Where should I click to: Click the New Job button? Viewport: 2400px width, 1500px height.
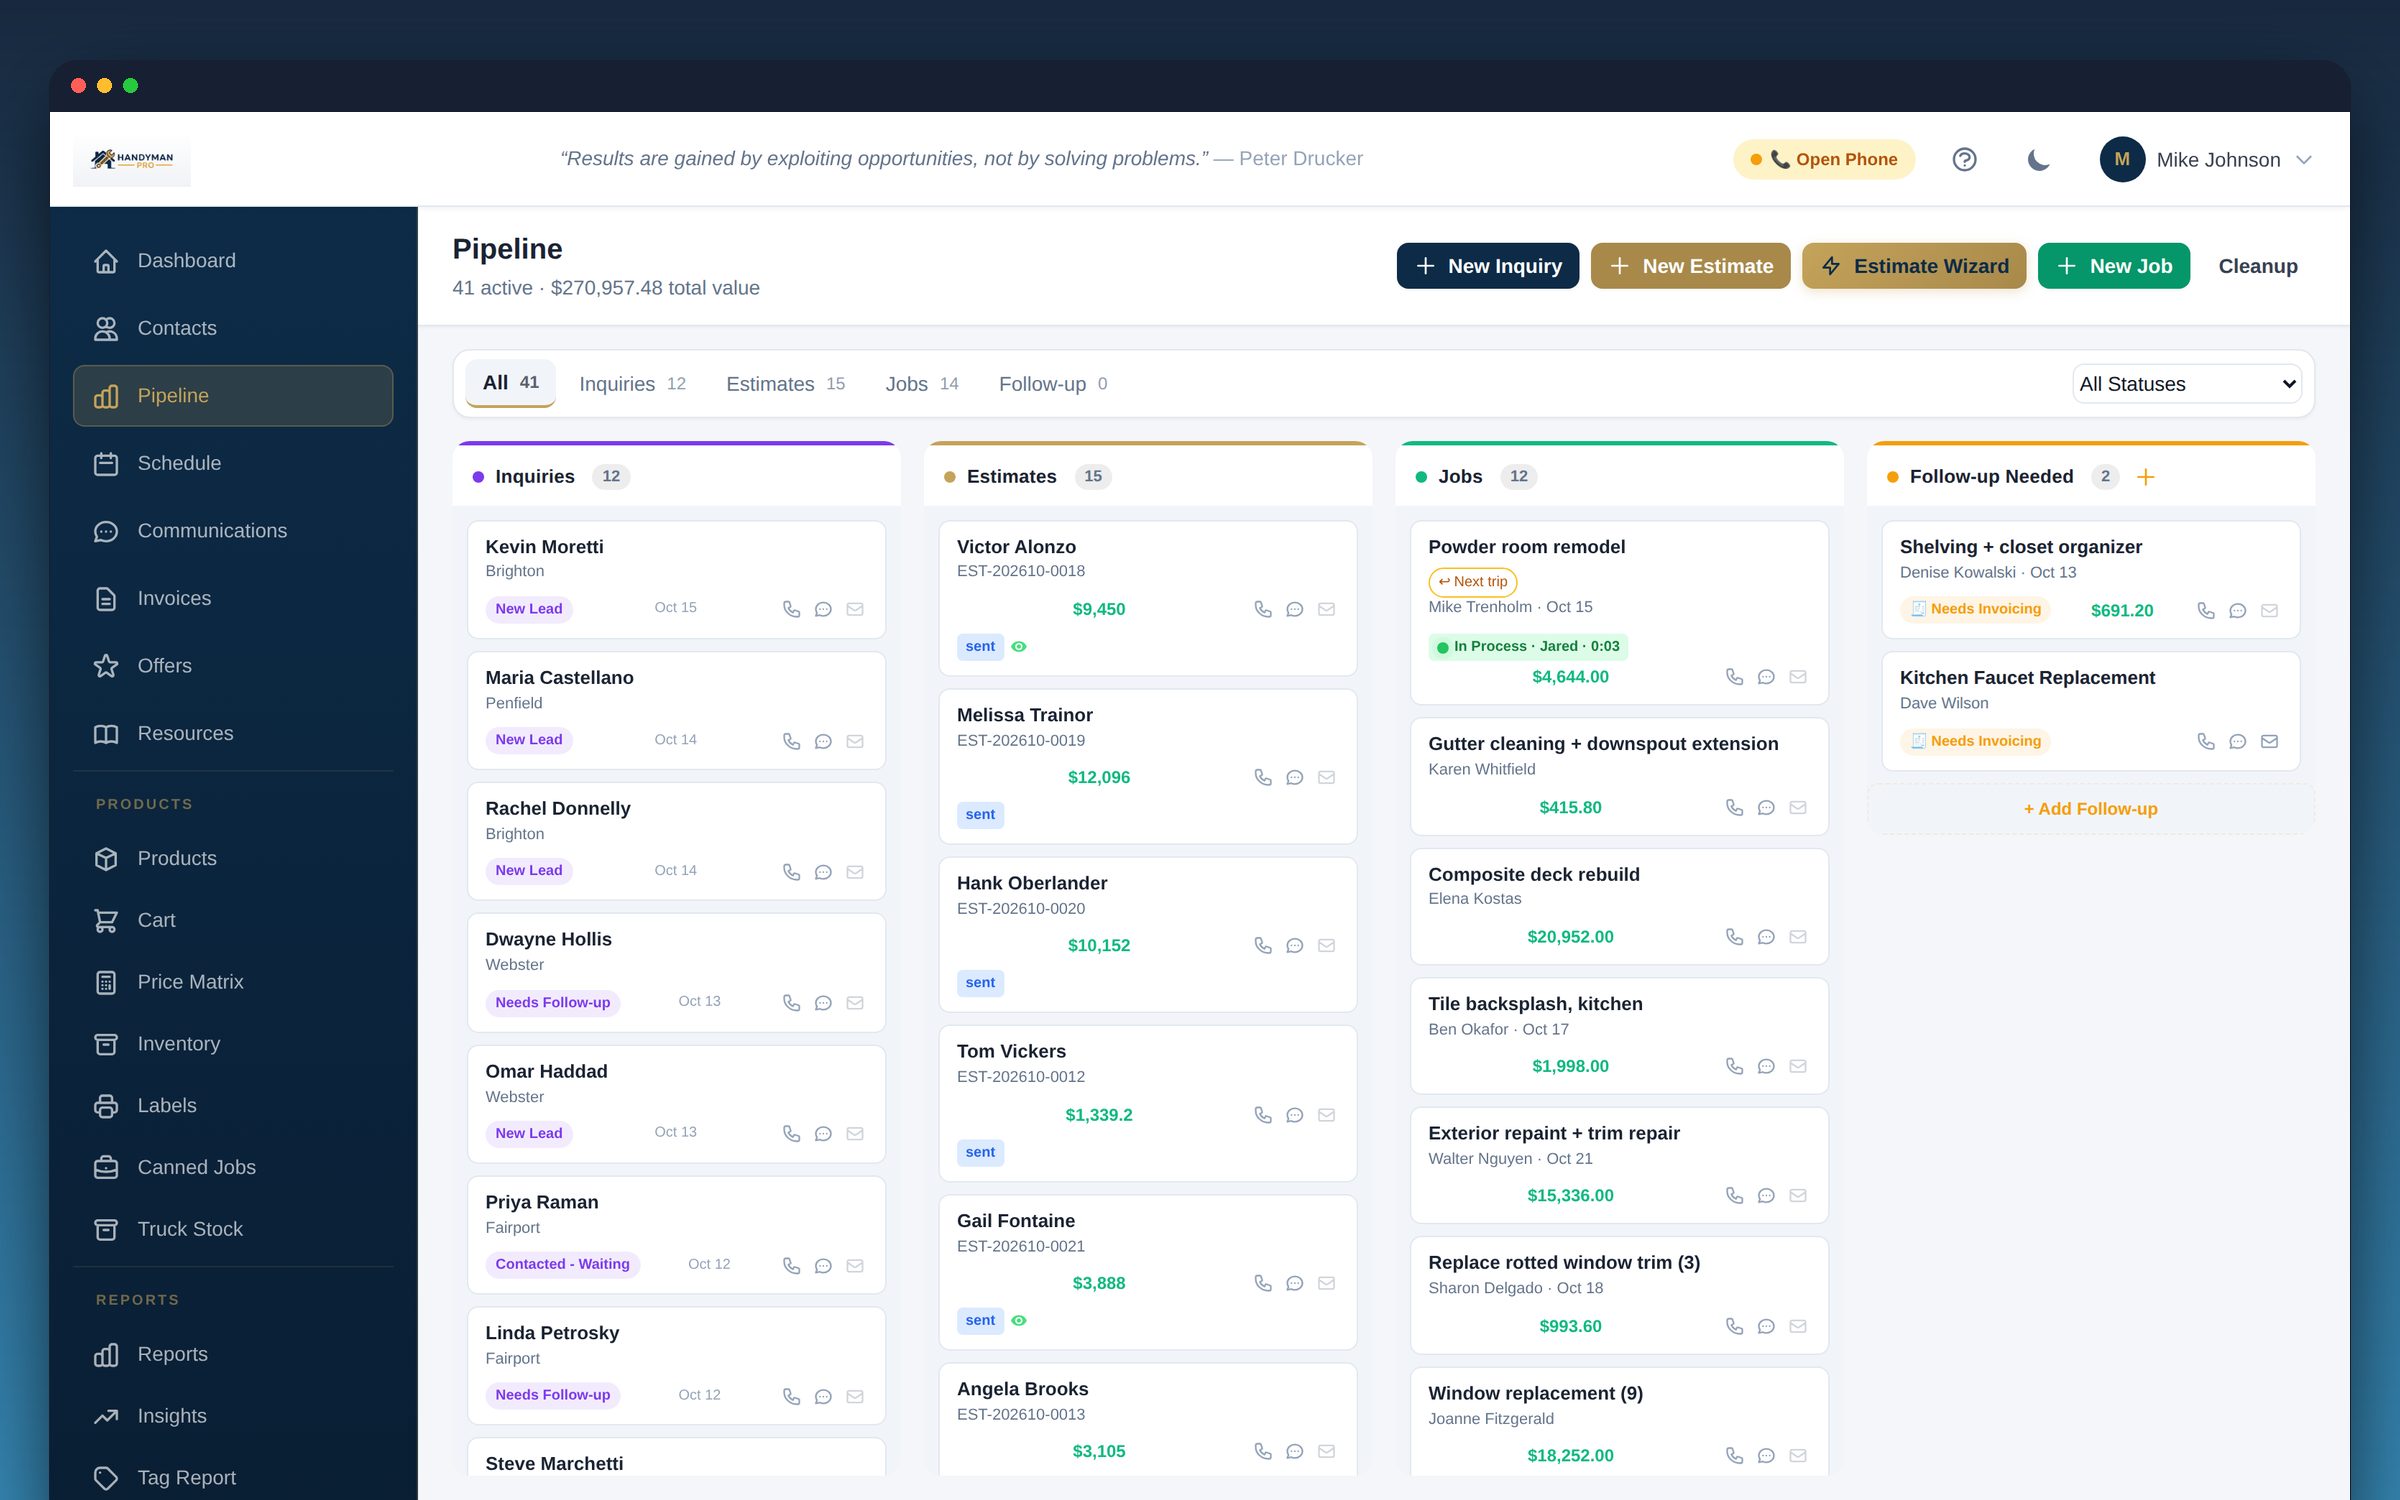tap(2113, 266)
